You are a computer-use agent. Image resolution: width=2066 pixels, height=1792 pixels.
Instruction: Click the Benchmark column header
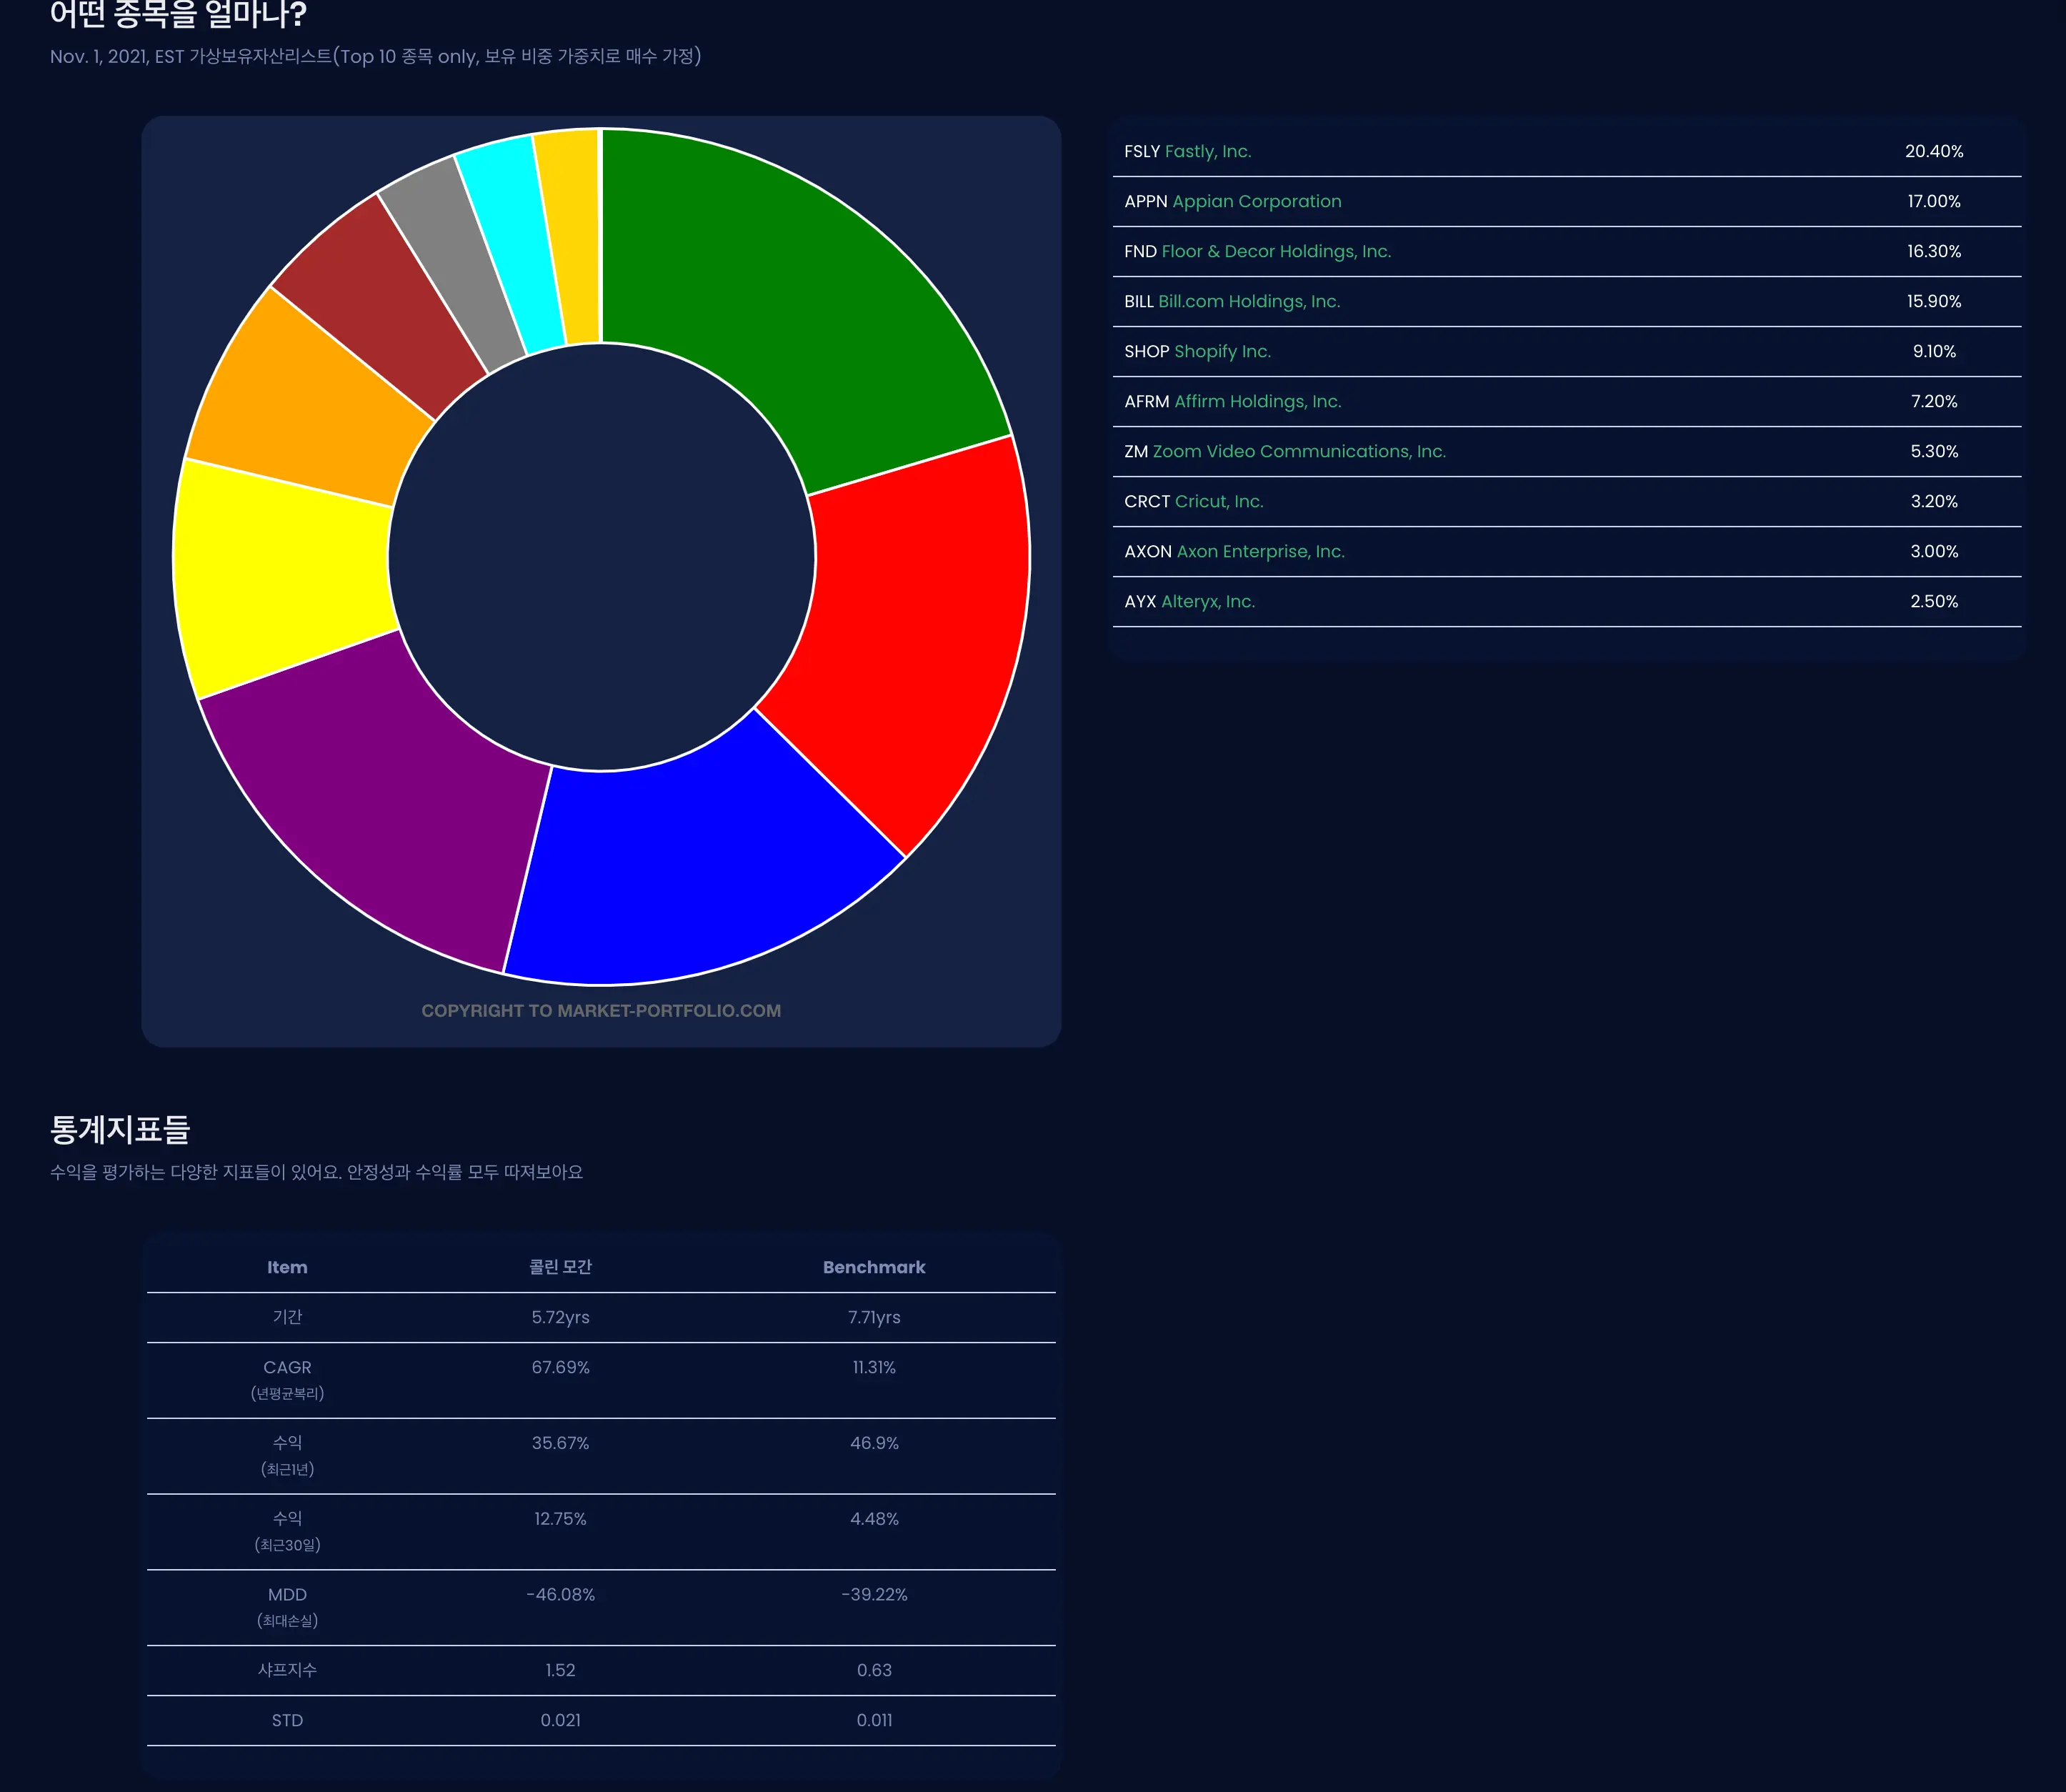tap(874, 1267)
